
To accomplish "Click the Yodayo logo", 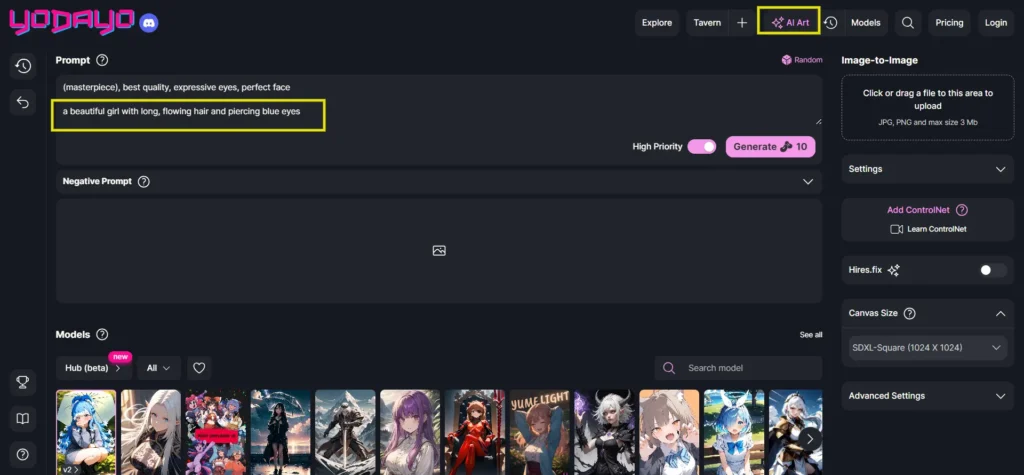I will point(72,22).
